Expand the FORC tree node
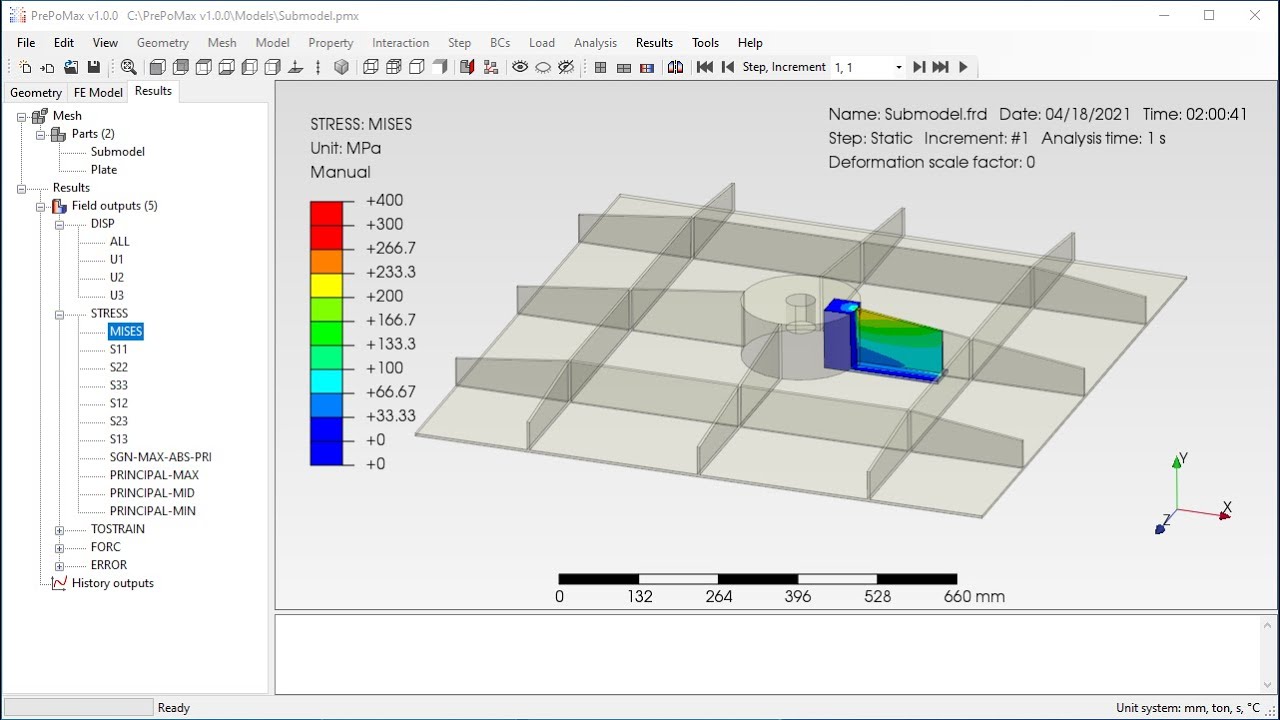This screenshot has height=720, width=1280. [x=60, y=548]
